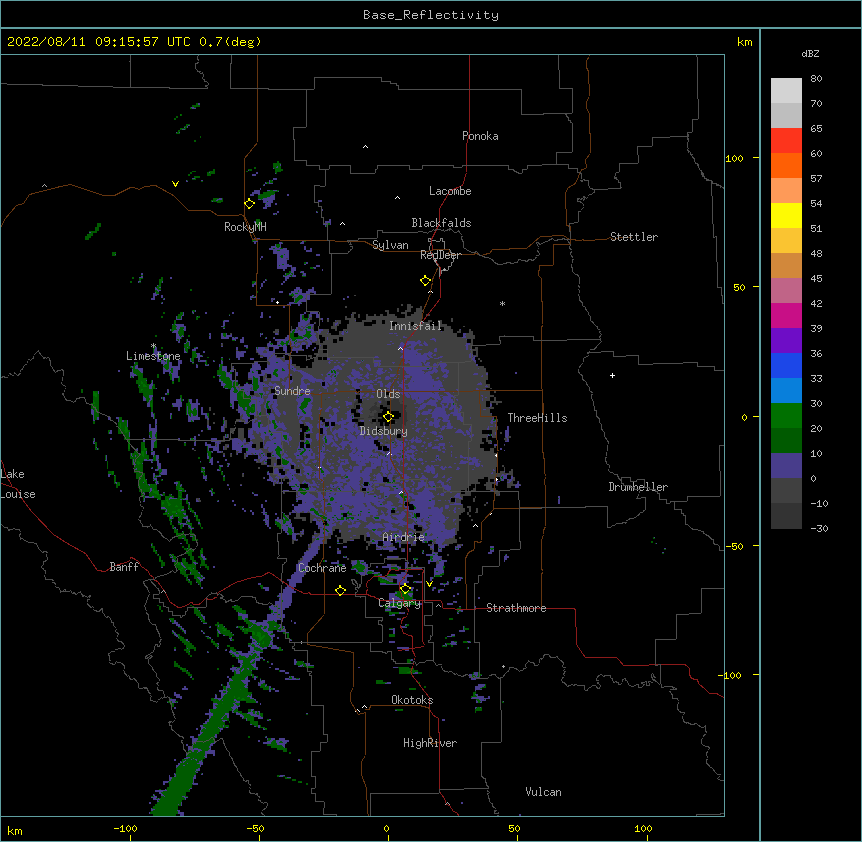Click the 10 dBZ violet legend swatch
The height and width of the screenshot is (842, 862).
pyautogui.click(x=786, y=465)
